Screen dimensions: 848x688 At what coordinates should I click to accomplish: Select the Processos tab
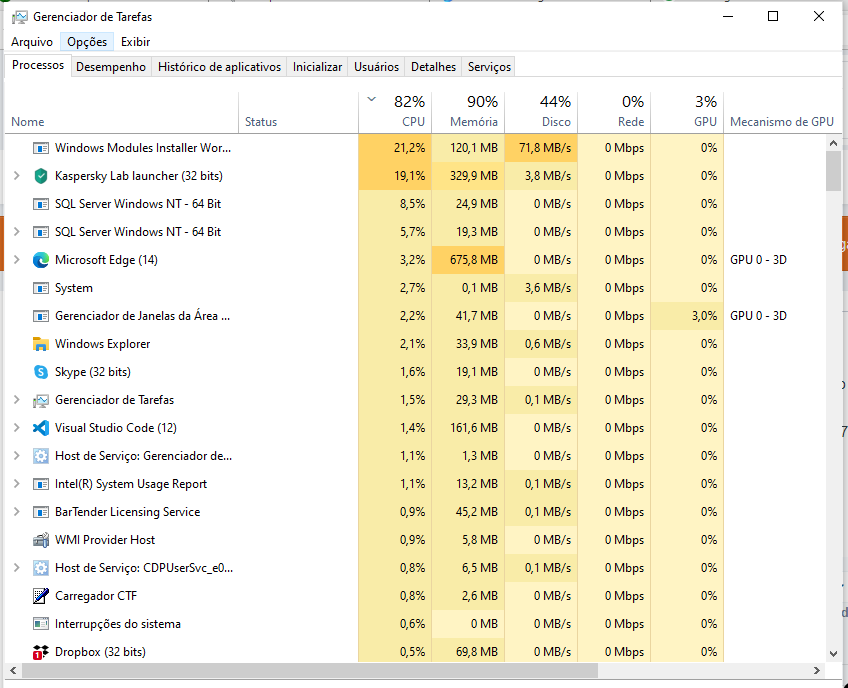point(38,65)
